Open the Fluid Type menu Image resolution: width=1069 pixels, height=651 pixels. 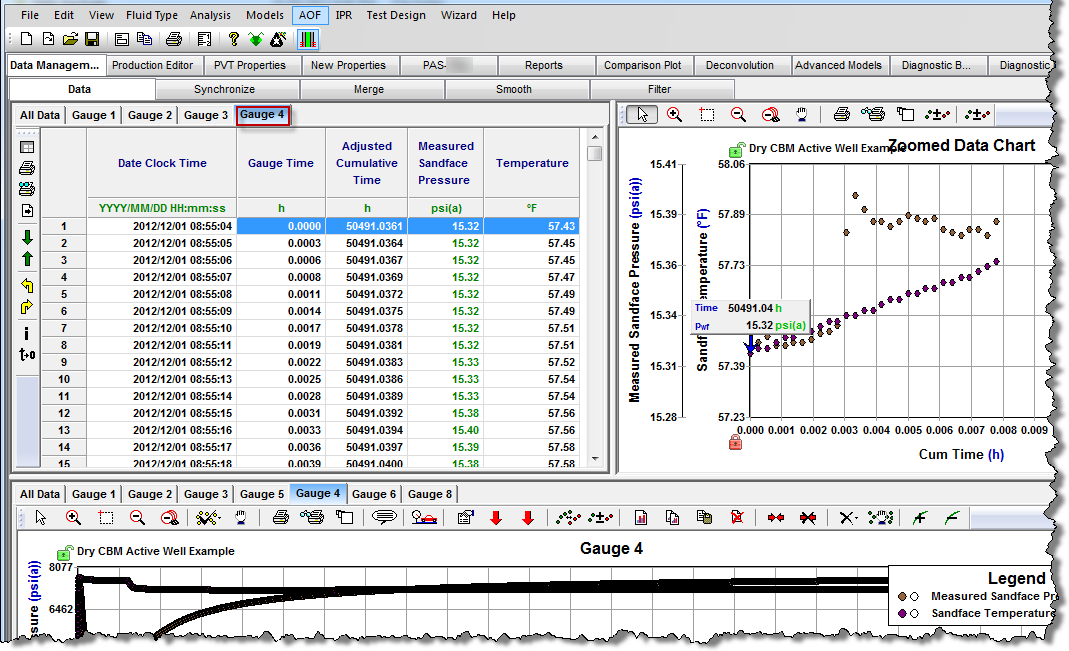152,15
